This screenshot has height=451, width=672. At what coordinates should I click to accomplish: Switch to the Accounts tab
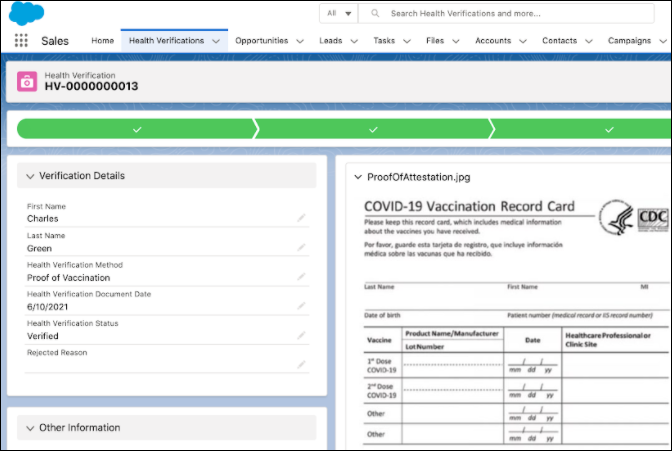click(x=493, y=41)
